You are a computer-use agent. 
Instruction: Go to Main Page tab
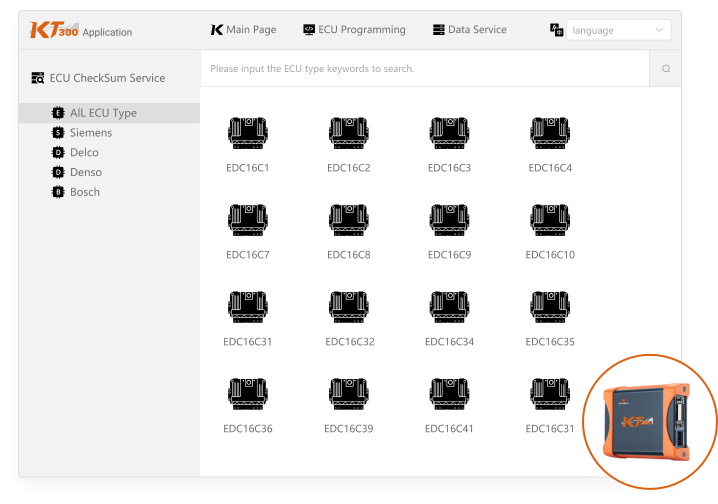click(243, 30)
